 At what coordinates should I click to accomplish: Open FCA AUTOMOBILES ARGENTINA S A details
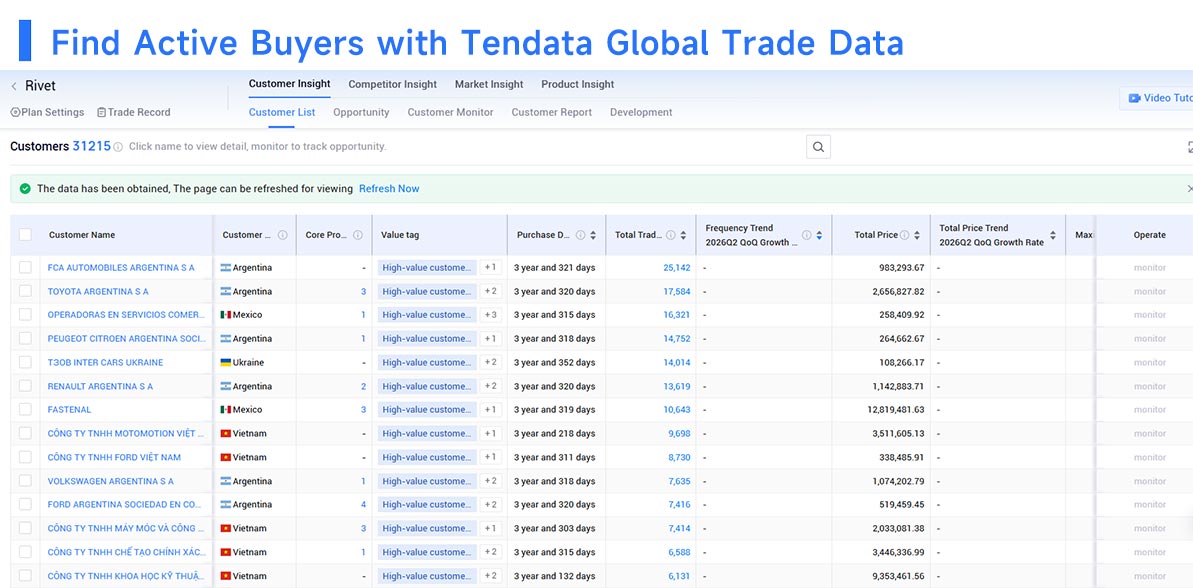point(121,268)
